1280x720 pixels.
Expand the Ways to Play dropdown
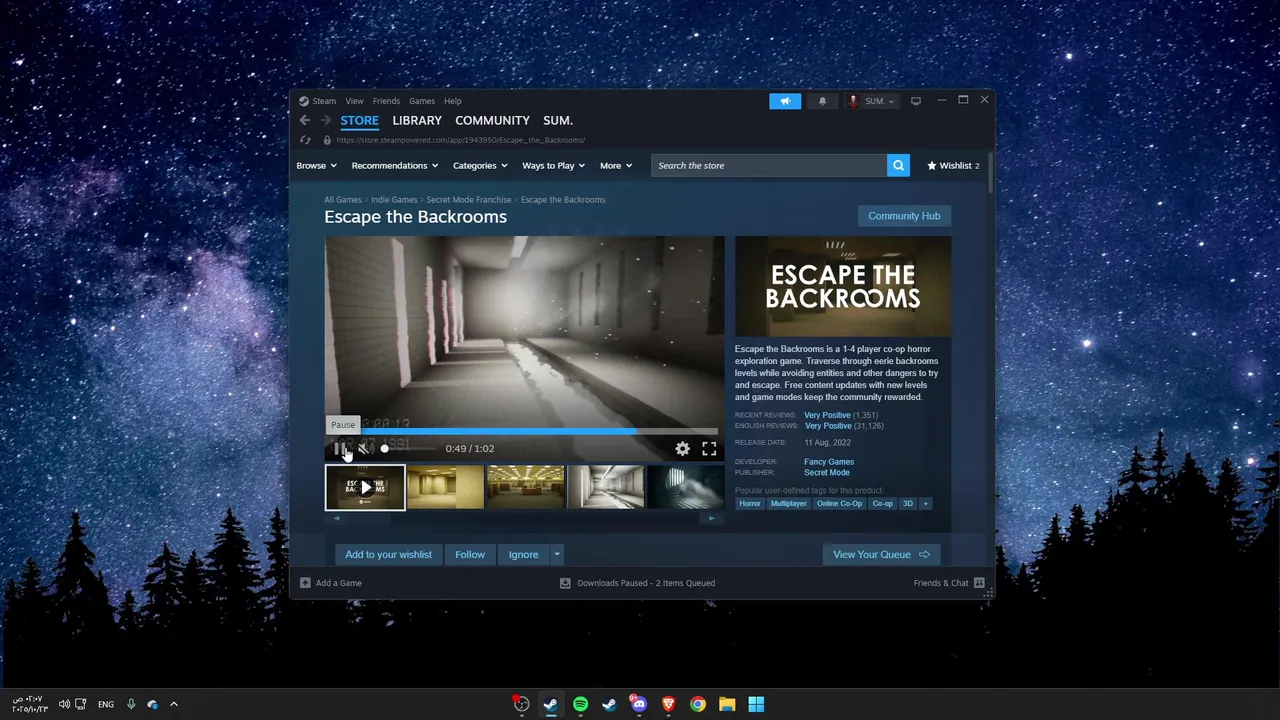click(553, 165)
